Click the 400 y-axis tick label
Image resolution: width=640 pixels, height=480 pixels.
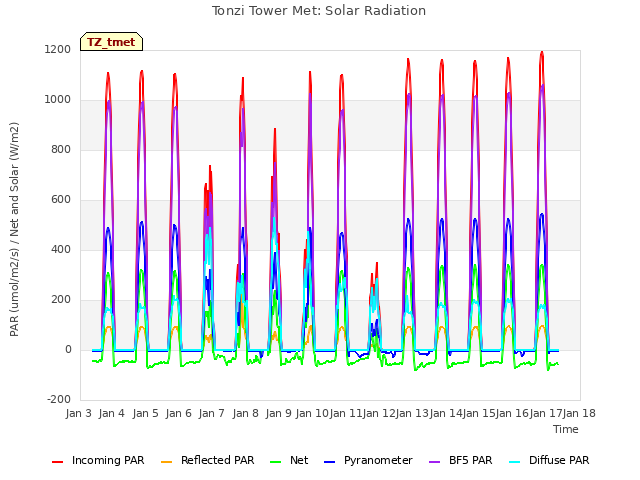click(61, 249)
